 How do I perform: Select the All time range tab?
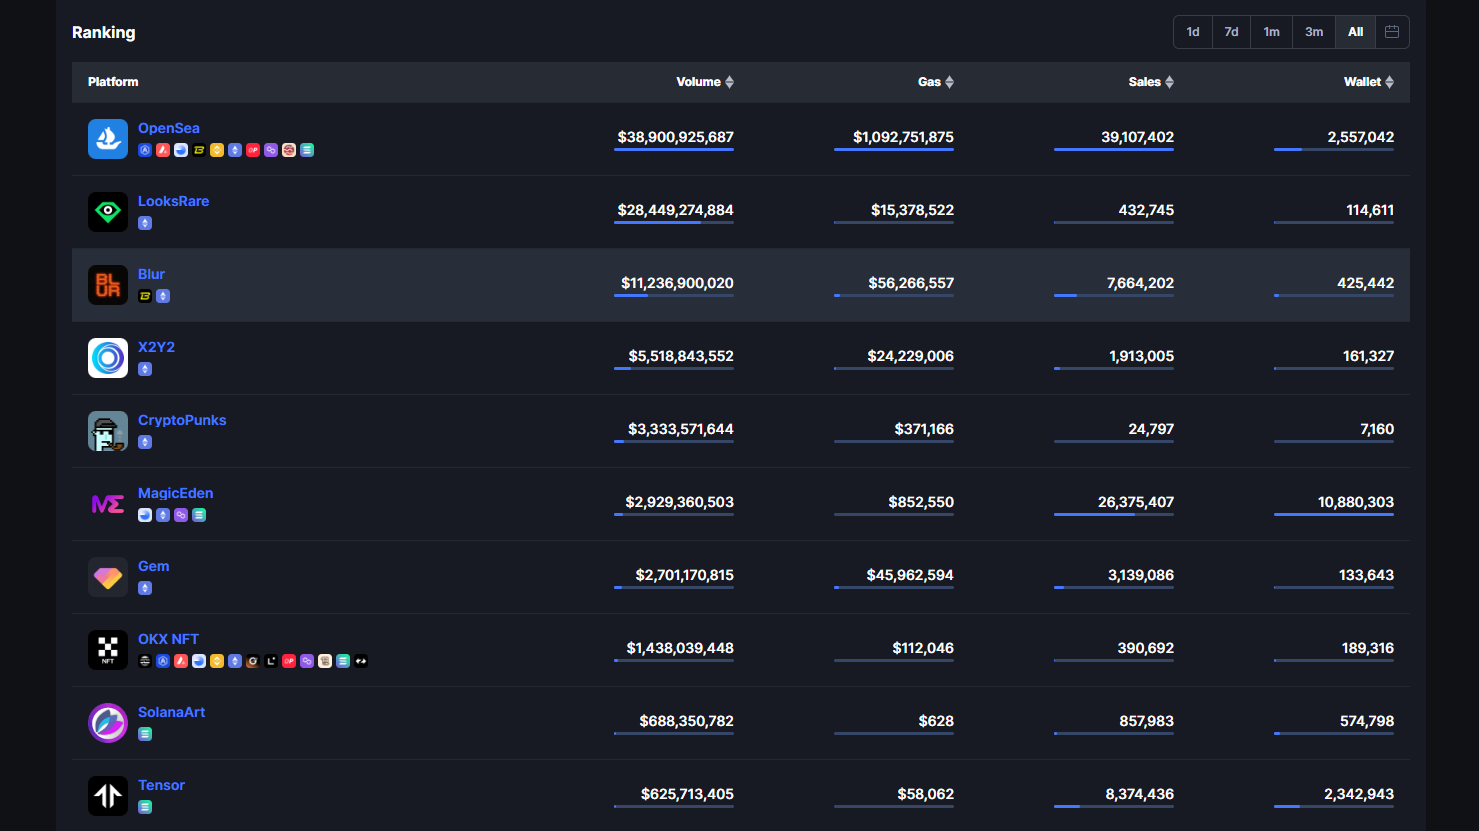(1355, 32)
